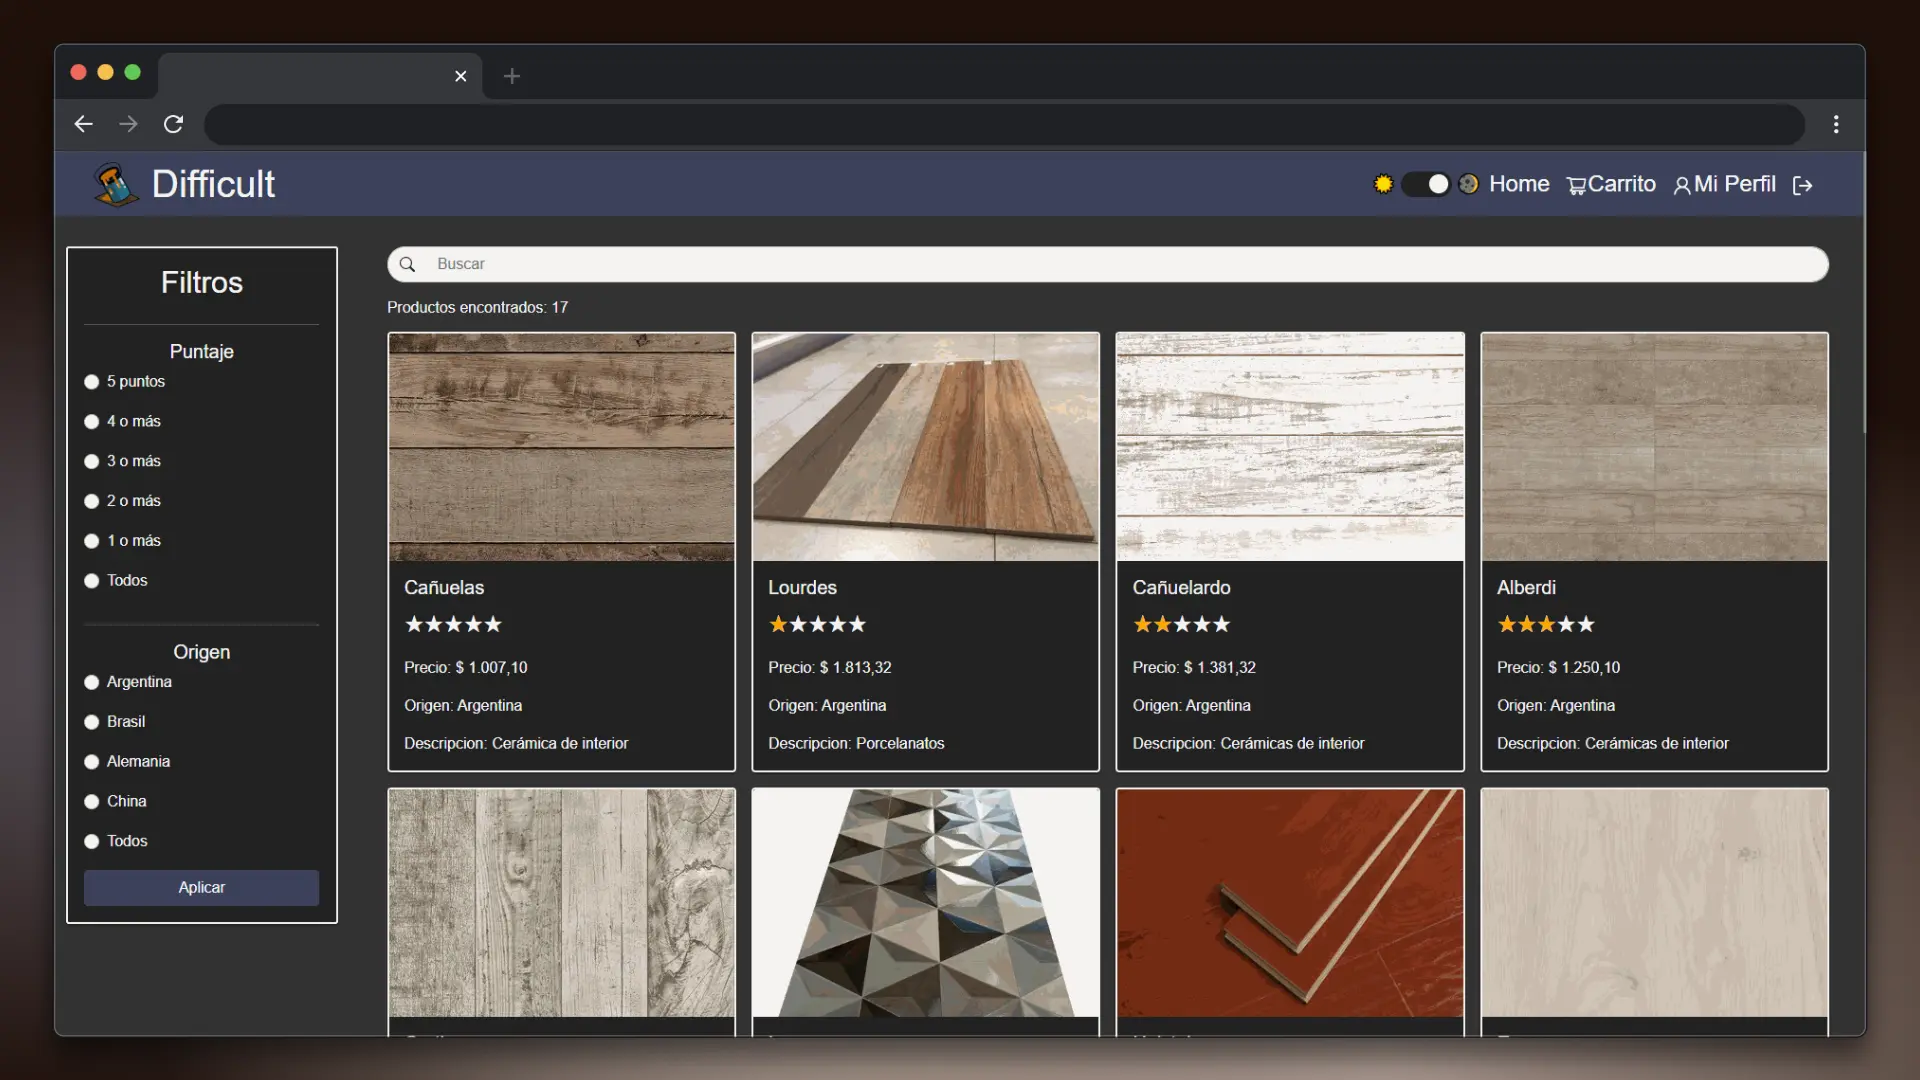Open the gray wood planks product thumbnail
Image resolution: width=1920 pixels, height=1080 pixels.
[x=561, y=903]
